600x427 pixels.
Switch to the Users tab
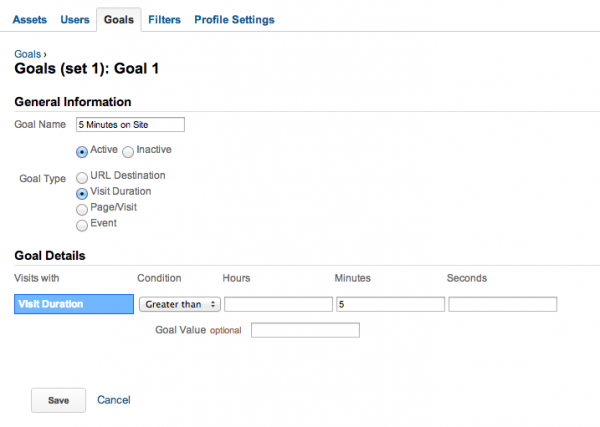[x=75, y=19]
